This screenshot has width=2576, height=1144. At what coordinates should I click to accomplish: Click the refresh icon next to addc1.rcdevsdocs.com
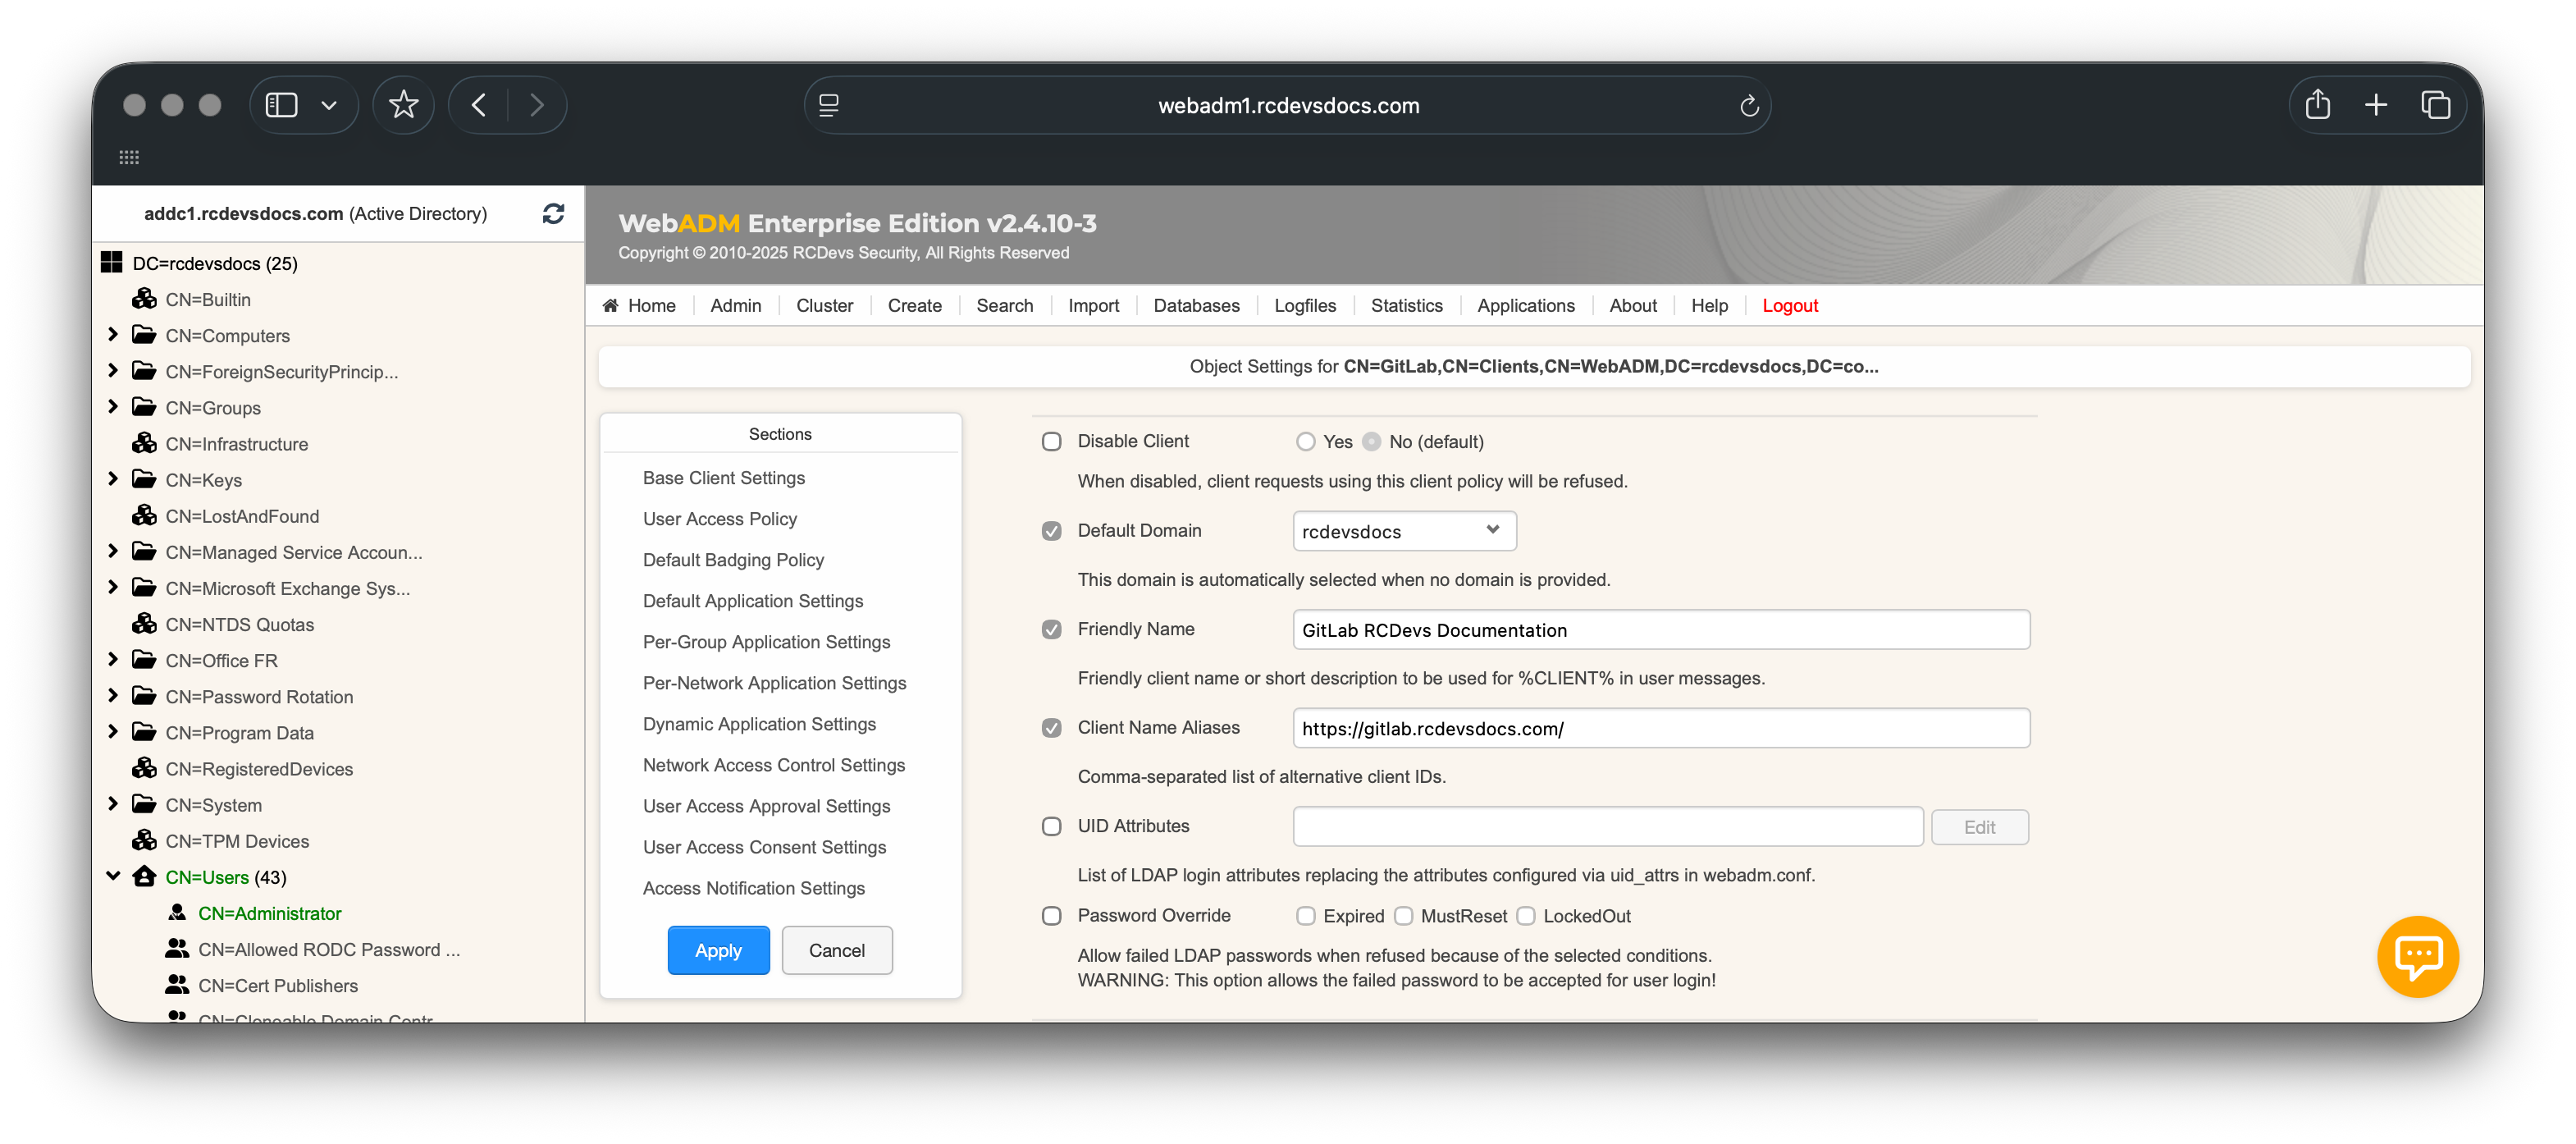pos(553,213)
